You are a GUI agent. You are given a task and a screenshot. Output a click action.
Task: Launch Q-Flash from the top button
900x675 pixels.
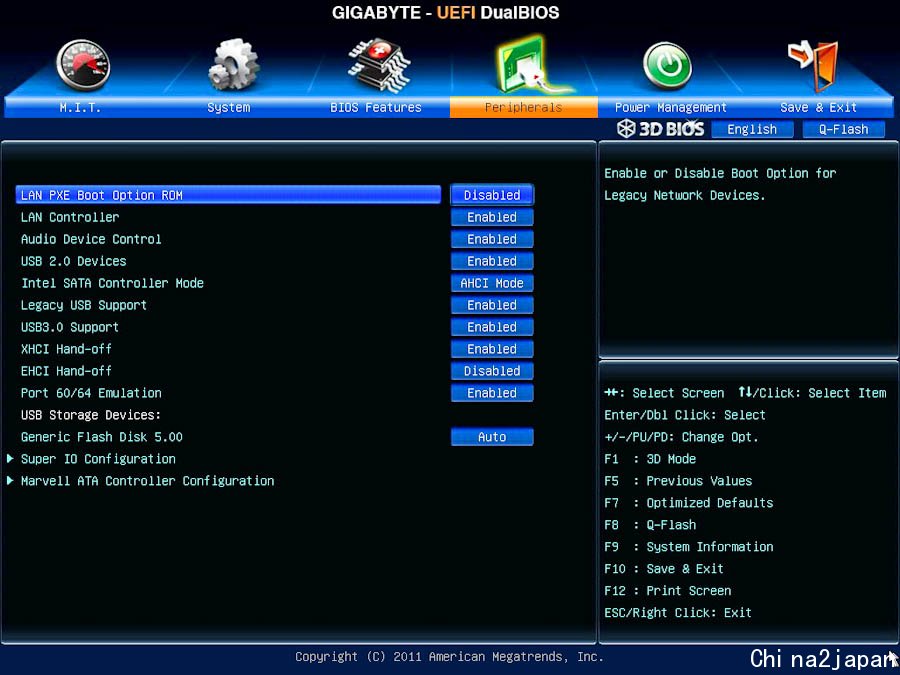[x=843, y=129]
